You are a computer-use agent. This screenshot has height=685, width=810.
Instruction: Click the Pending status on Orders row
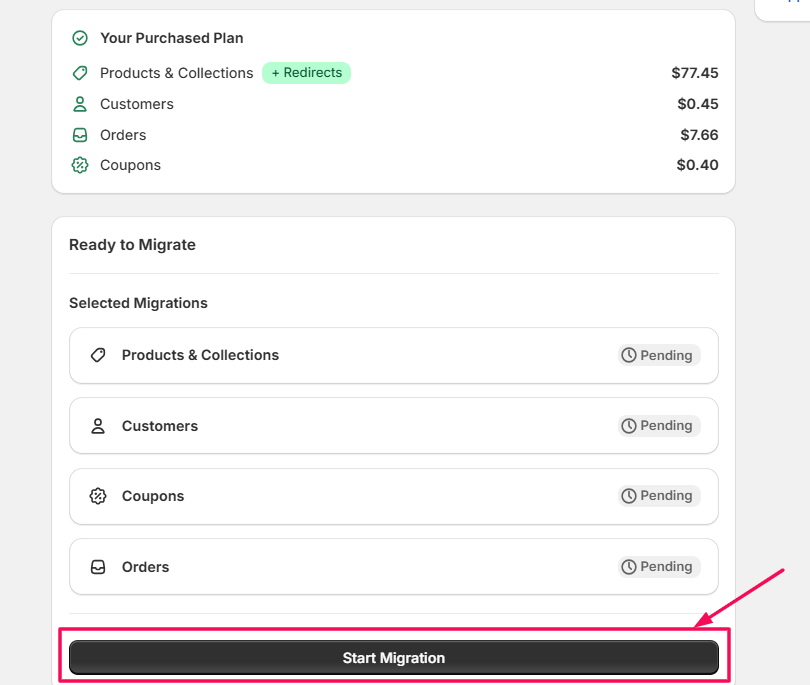(658, 567)
